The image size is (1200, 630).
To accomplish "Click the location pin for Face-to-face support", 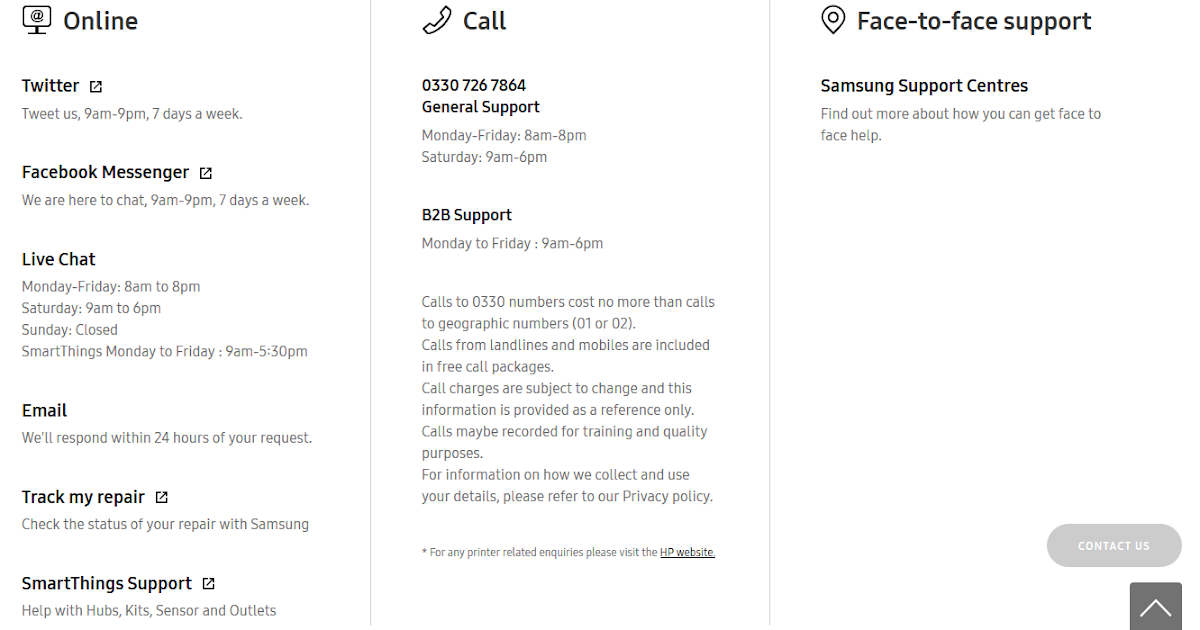I will pos(833,20).
